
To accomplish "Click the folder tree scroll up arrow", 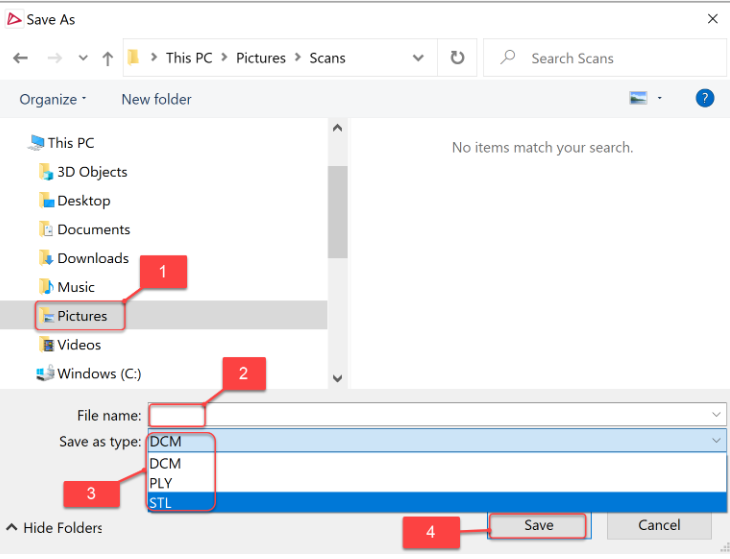I will [x=338, y=128].
